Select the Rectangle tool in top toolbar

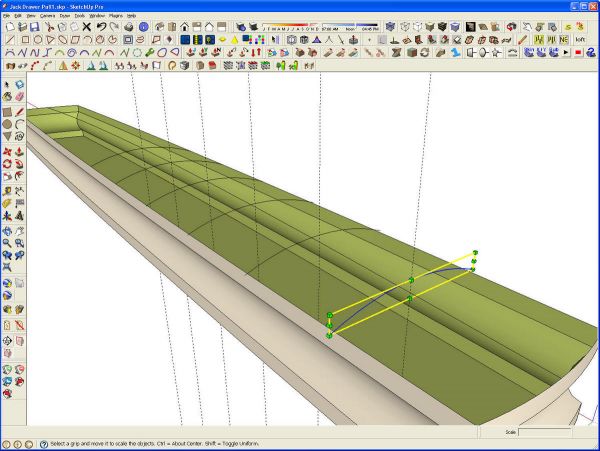[x=25, y=39]
